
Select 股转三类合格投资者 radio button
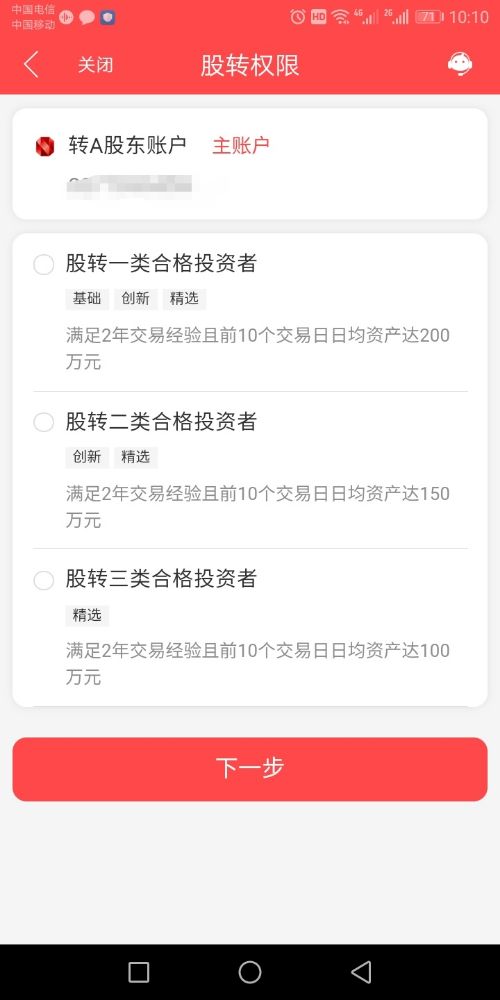pos(43,580)
